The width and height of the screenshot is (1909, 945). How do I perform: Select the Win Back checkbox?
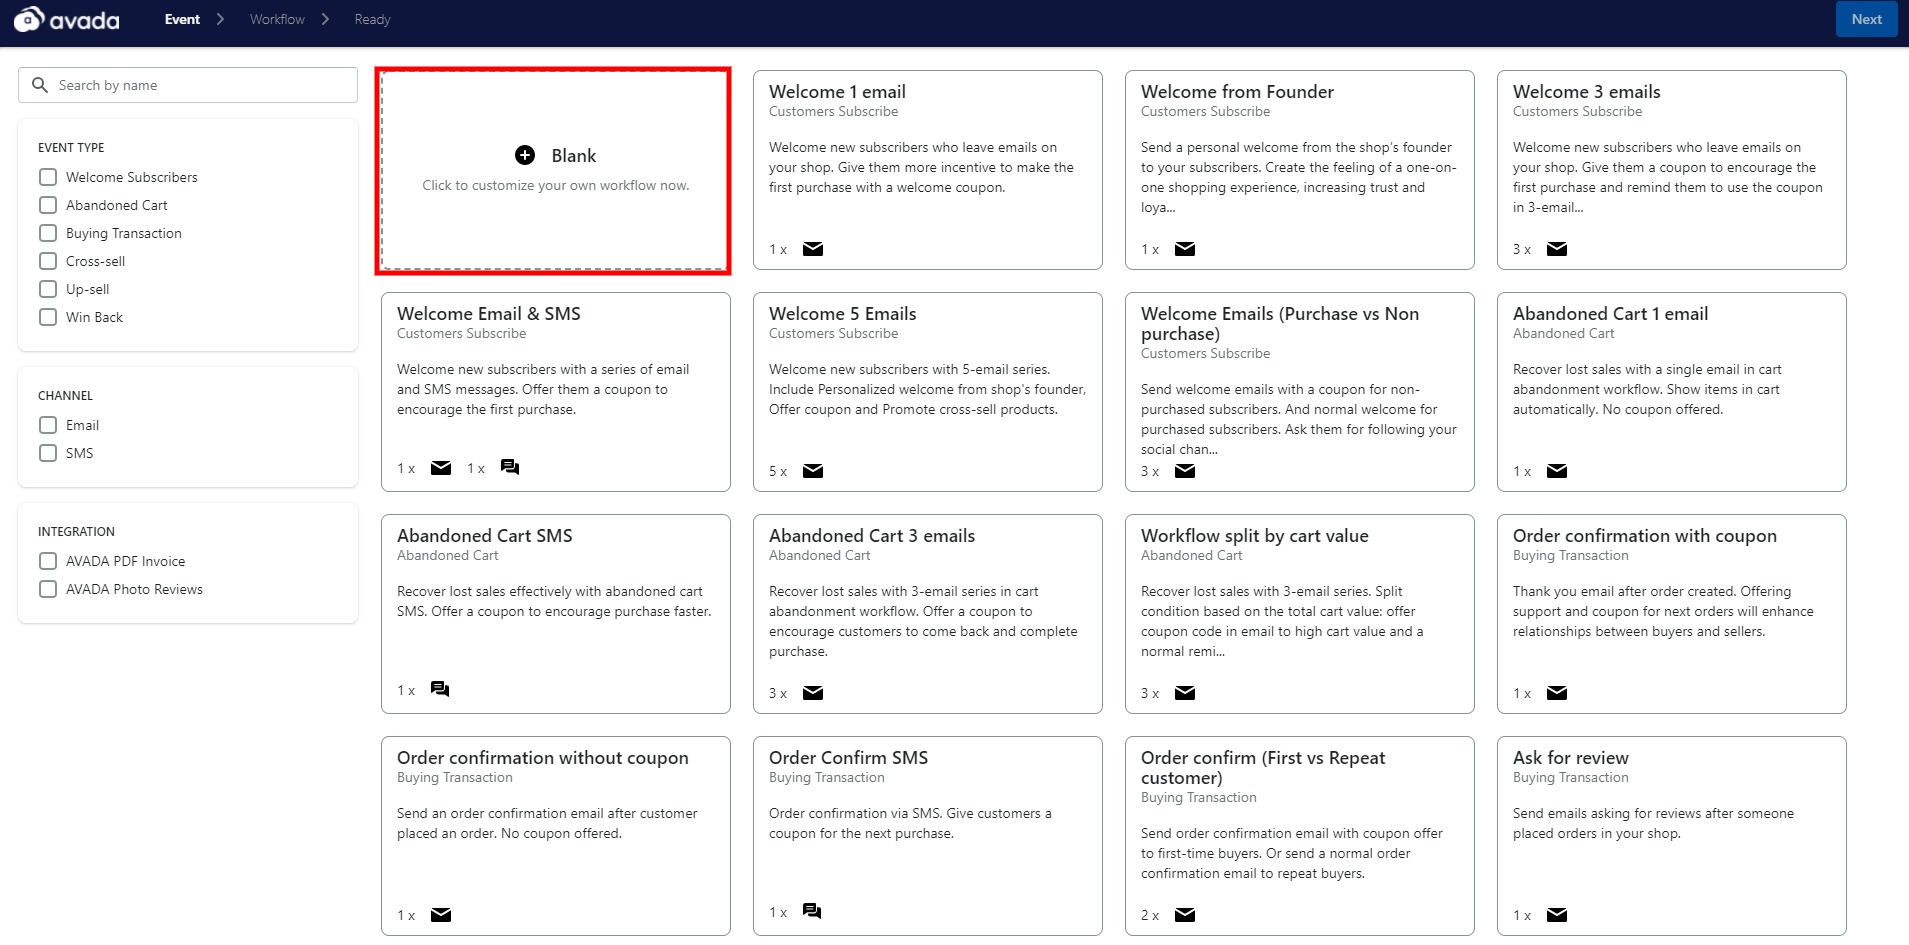coord(48,317)
